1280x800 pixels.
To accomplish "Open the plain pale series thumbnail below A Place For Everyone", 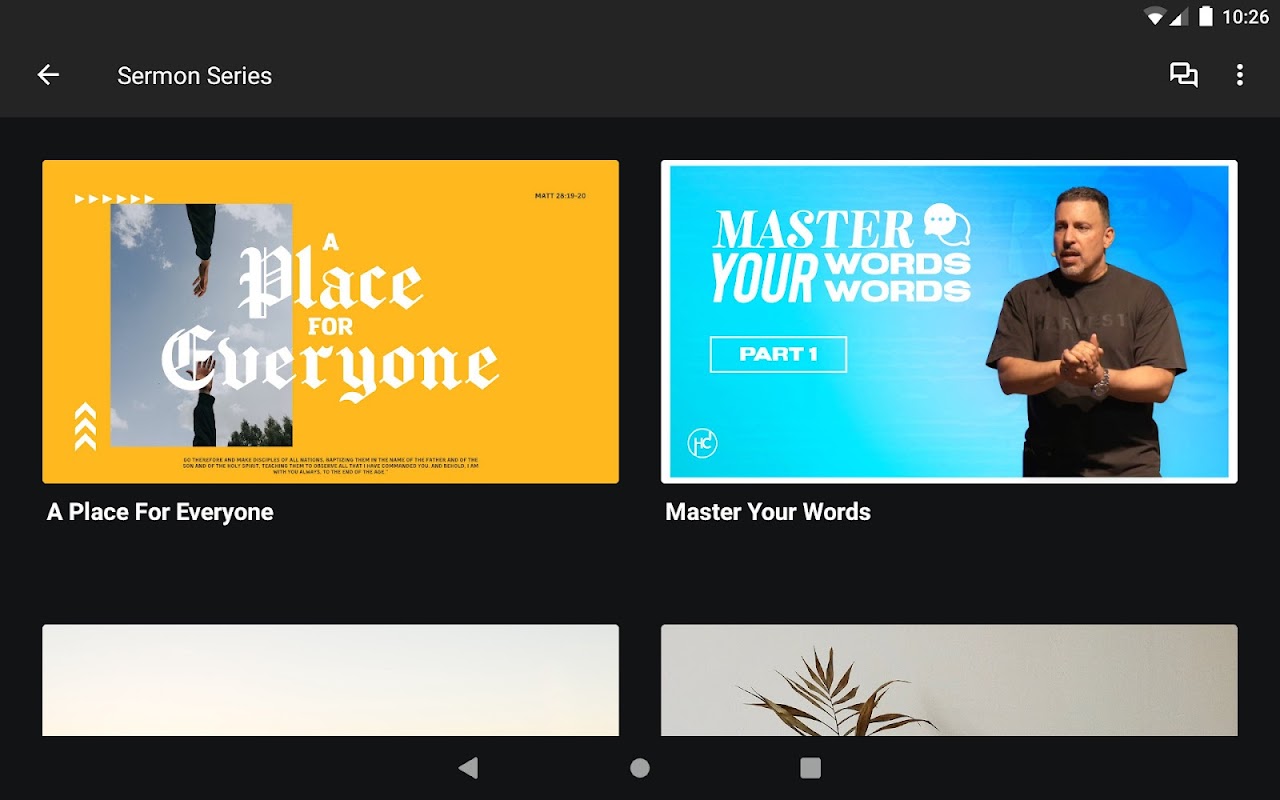I will click(x=330, y=680).
